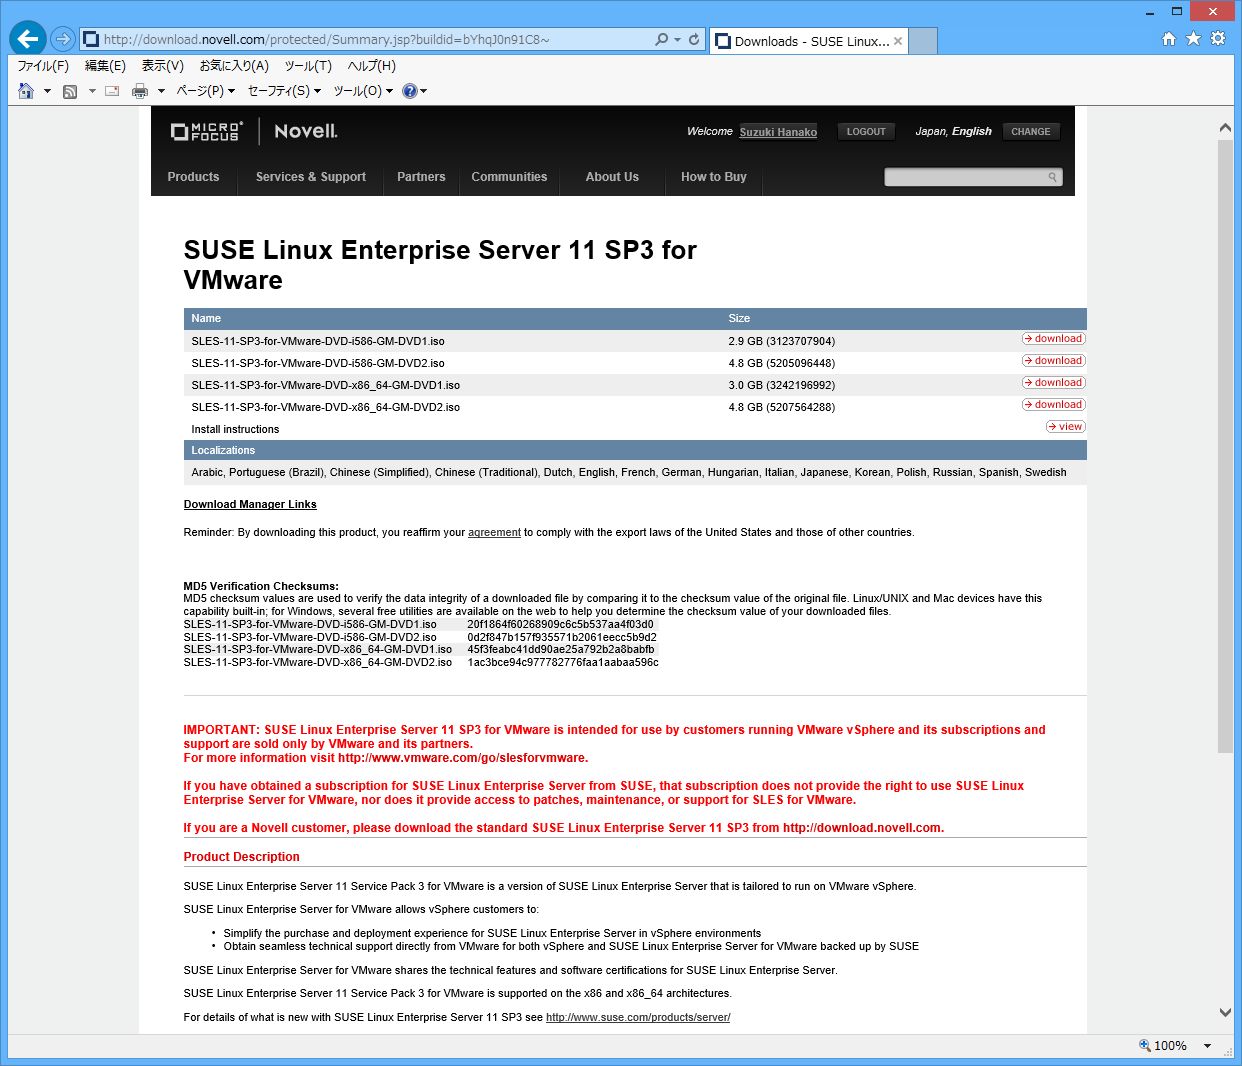Image resolution: width=1242 pixels, height=1066 pixels.
Task: Expand the feeds dropdown arrow
Action: [92, 91]
